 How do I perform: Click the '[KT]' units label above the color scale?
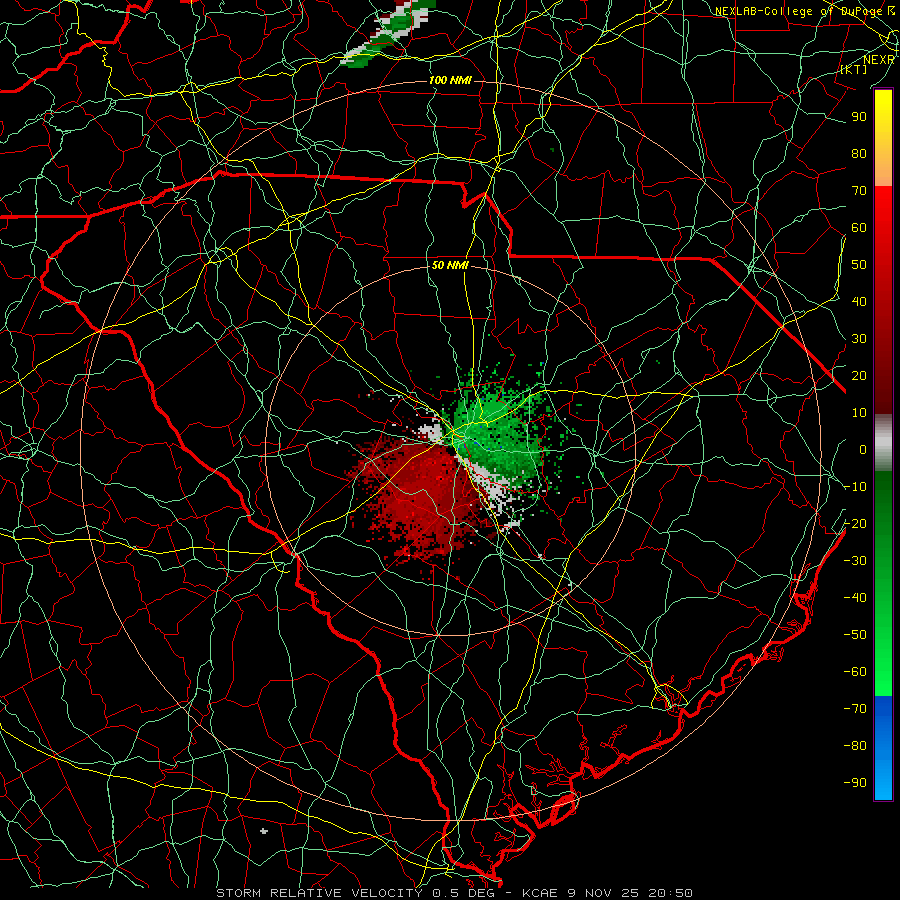[854, 70]
